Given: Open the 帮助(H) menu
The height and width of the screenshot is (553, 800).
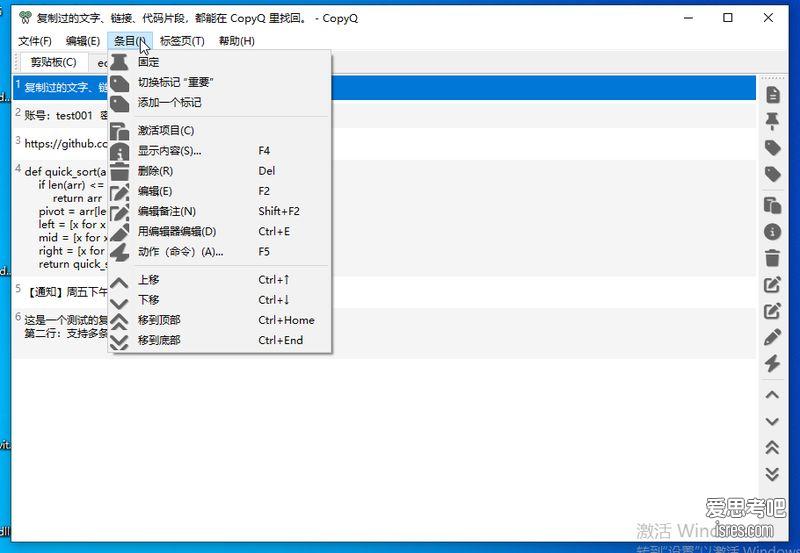Looking at the screenshot, I should pyautogui.click(x=236, y=41).
